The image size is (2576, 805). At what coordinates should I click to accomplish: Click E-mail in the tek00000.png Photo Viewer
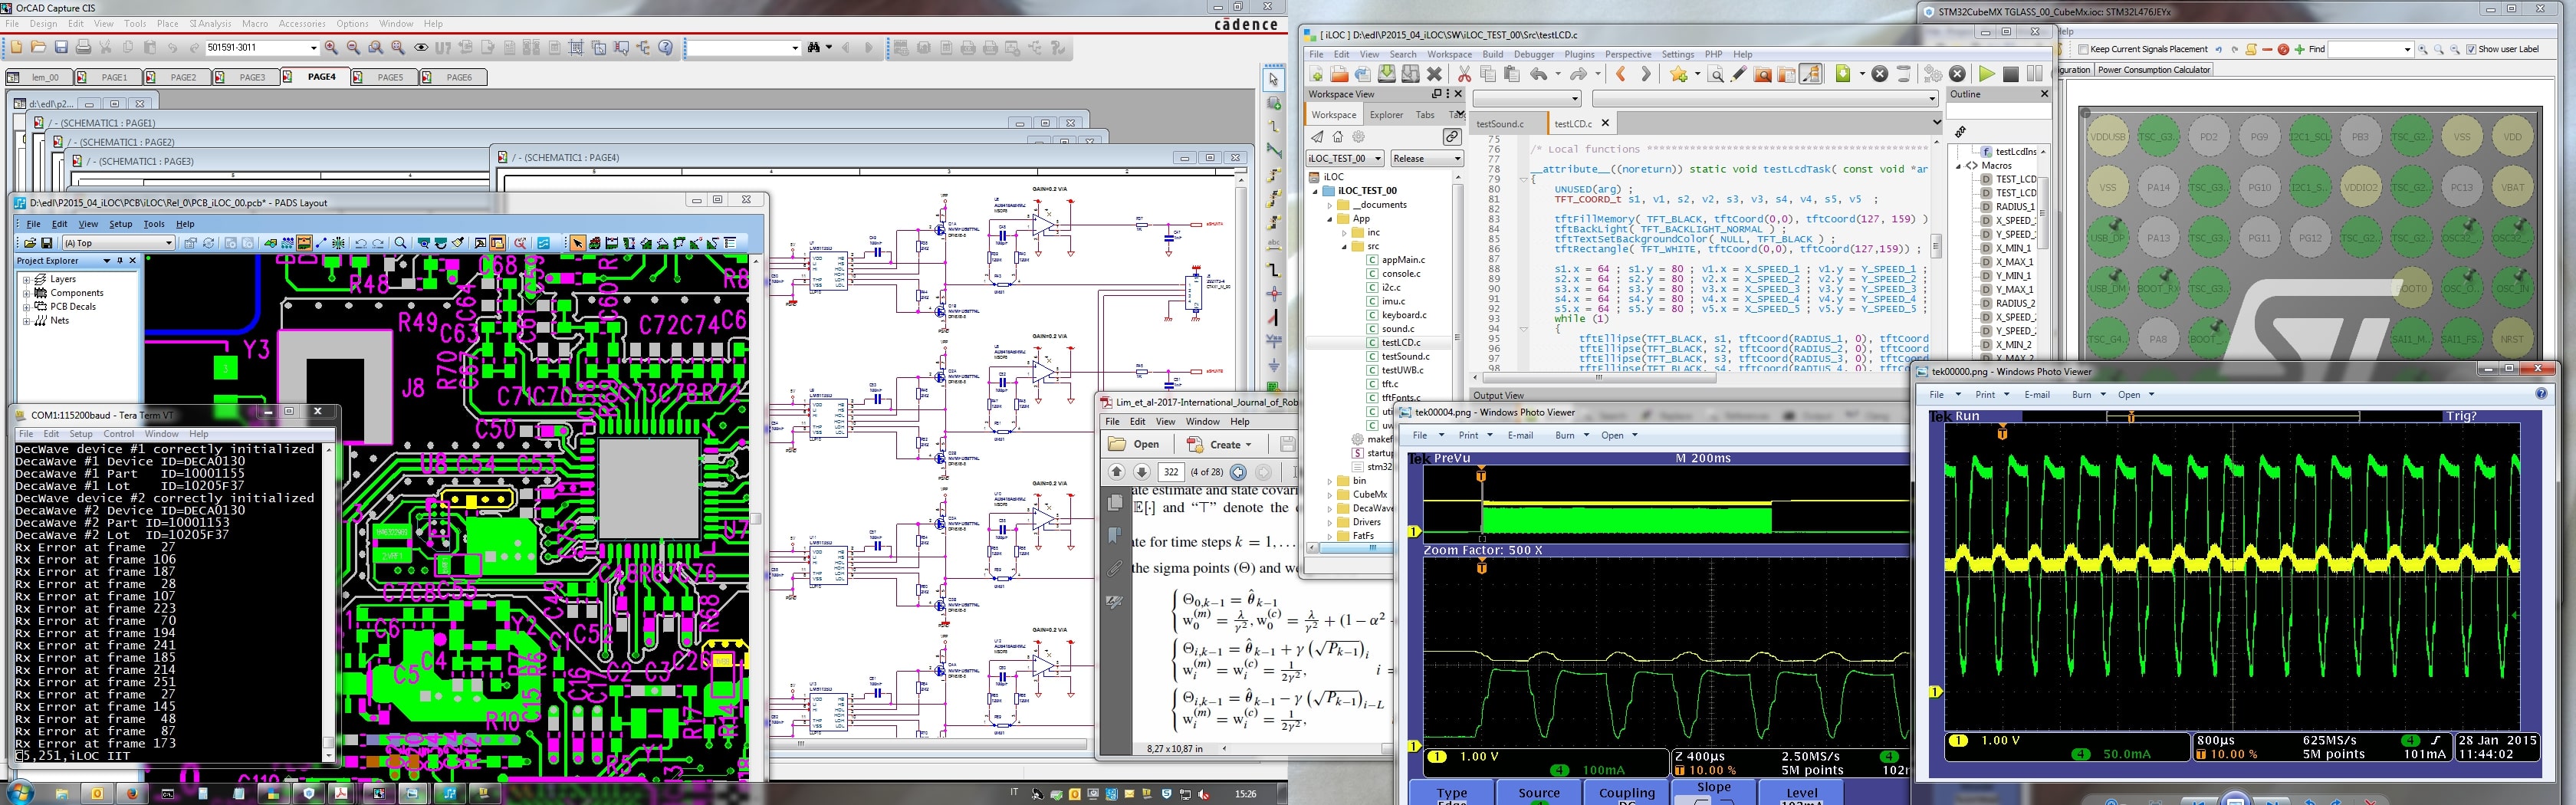pos(2037,394)
